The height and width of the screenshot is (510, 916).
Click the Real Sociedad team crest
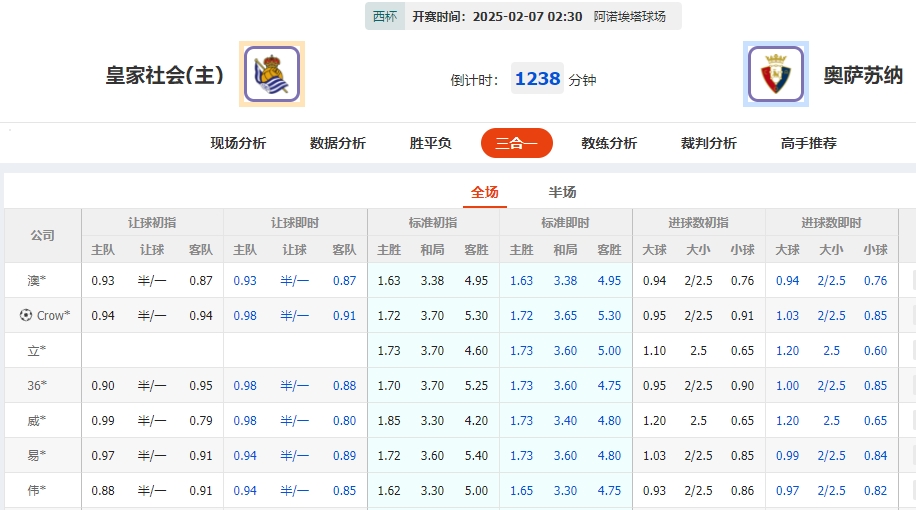(x=272, y=74)
